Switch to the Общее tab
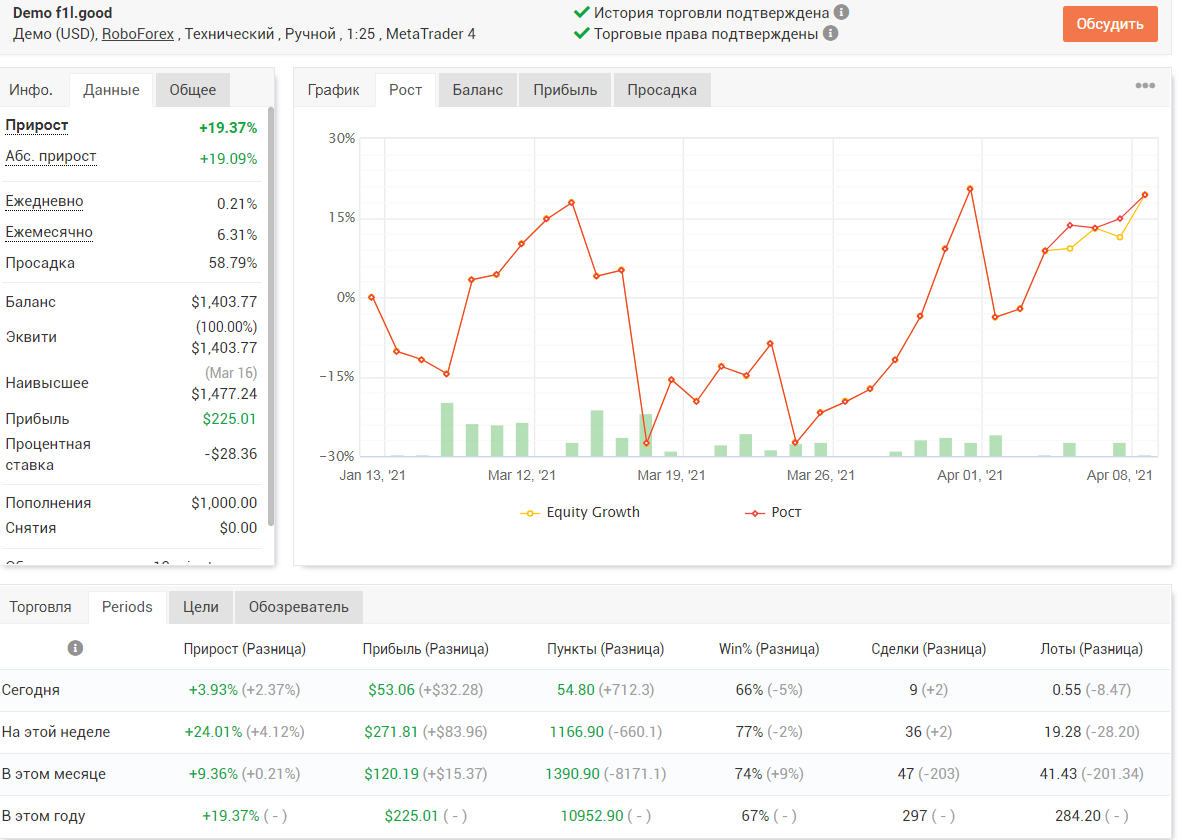This screenshot has width=1178, height=840. 192,90
